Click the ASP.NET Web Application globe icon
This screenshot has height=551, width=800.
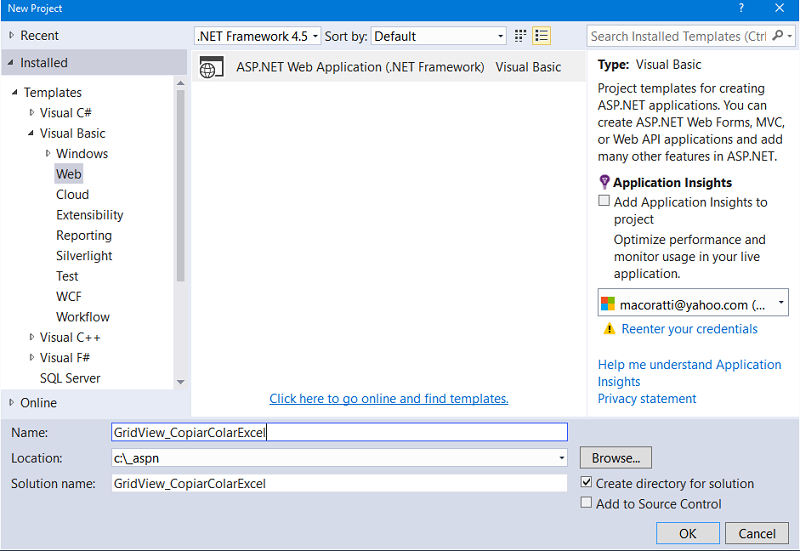211,67
